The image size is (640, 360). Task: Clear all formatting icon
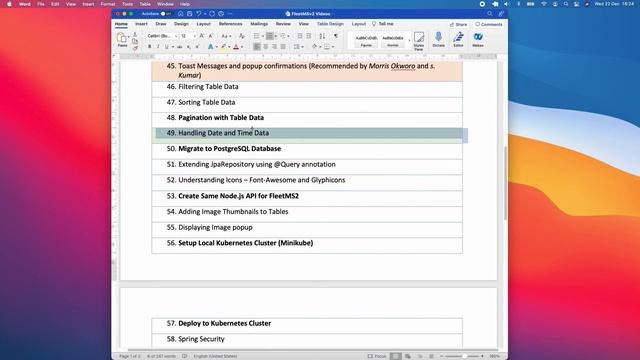(242, 36)
